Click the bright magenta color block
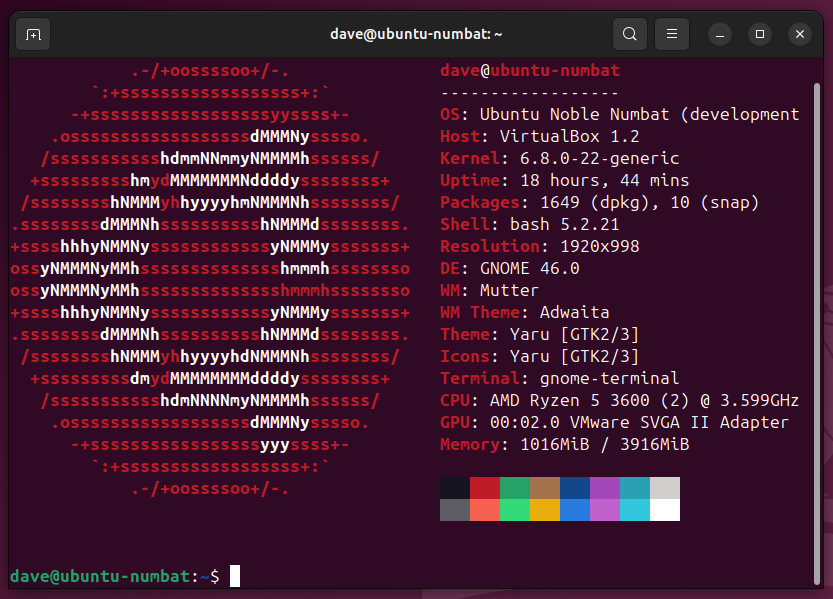 click(x=605, y=510)
